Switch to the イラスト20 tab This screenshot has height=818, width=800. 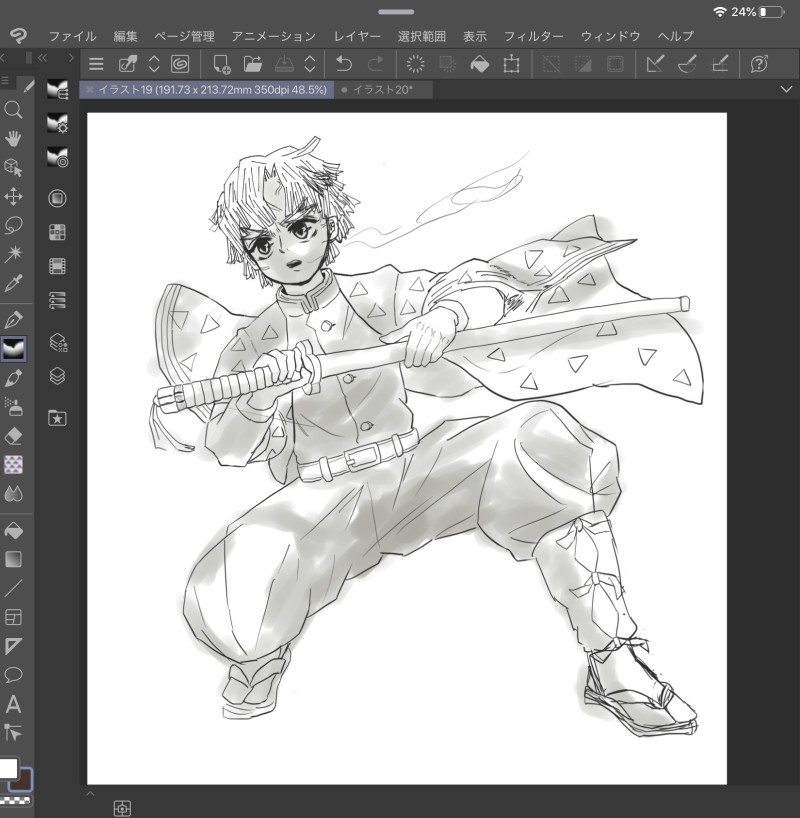tap(383, 90)
